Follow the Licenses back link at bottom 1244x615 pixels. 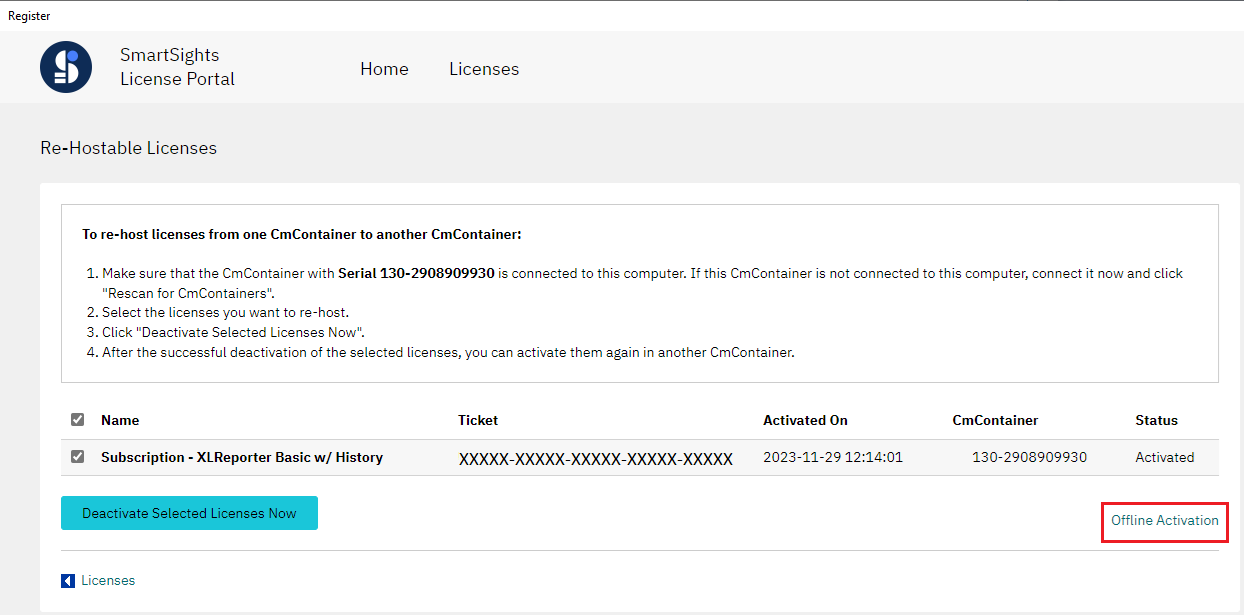click(108, 580)
